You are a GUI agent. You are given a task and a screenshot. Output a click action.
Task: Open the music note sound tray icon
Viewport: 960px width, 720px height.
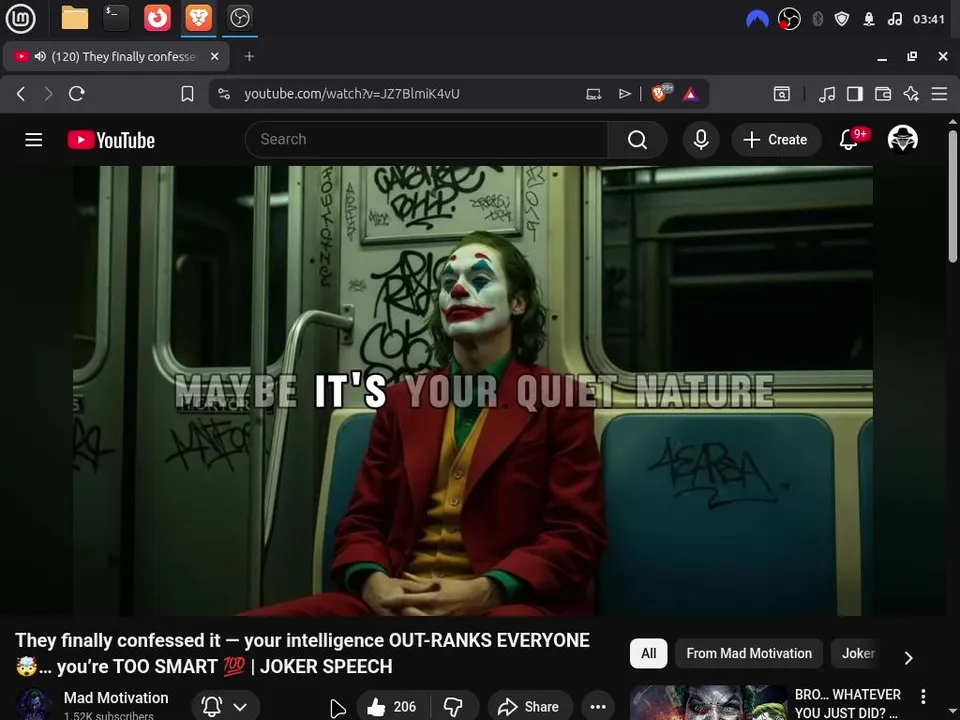(894, 19)
